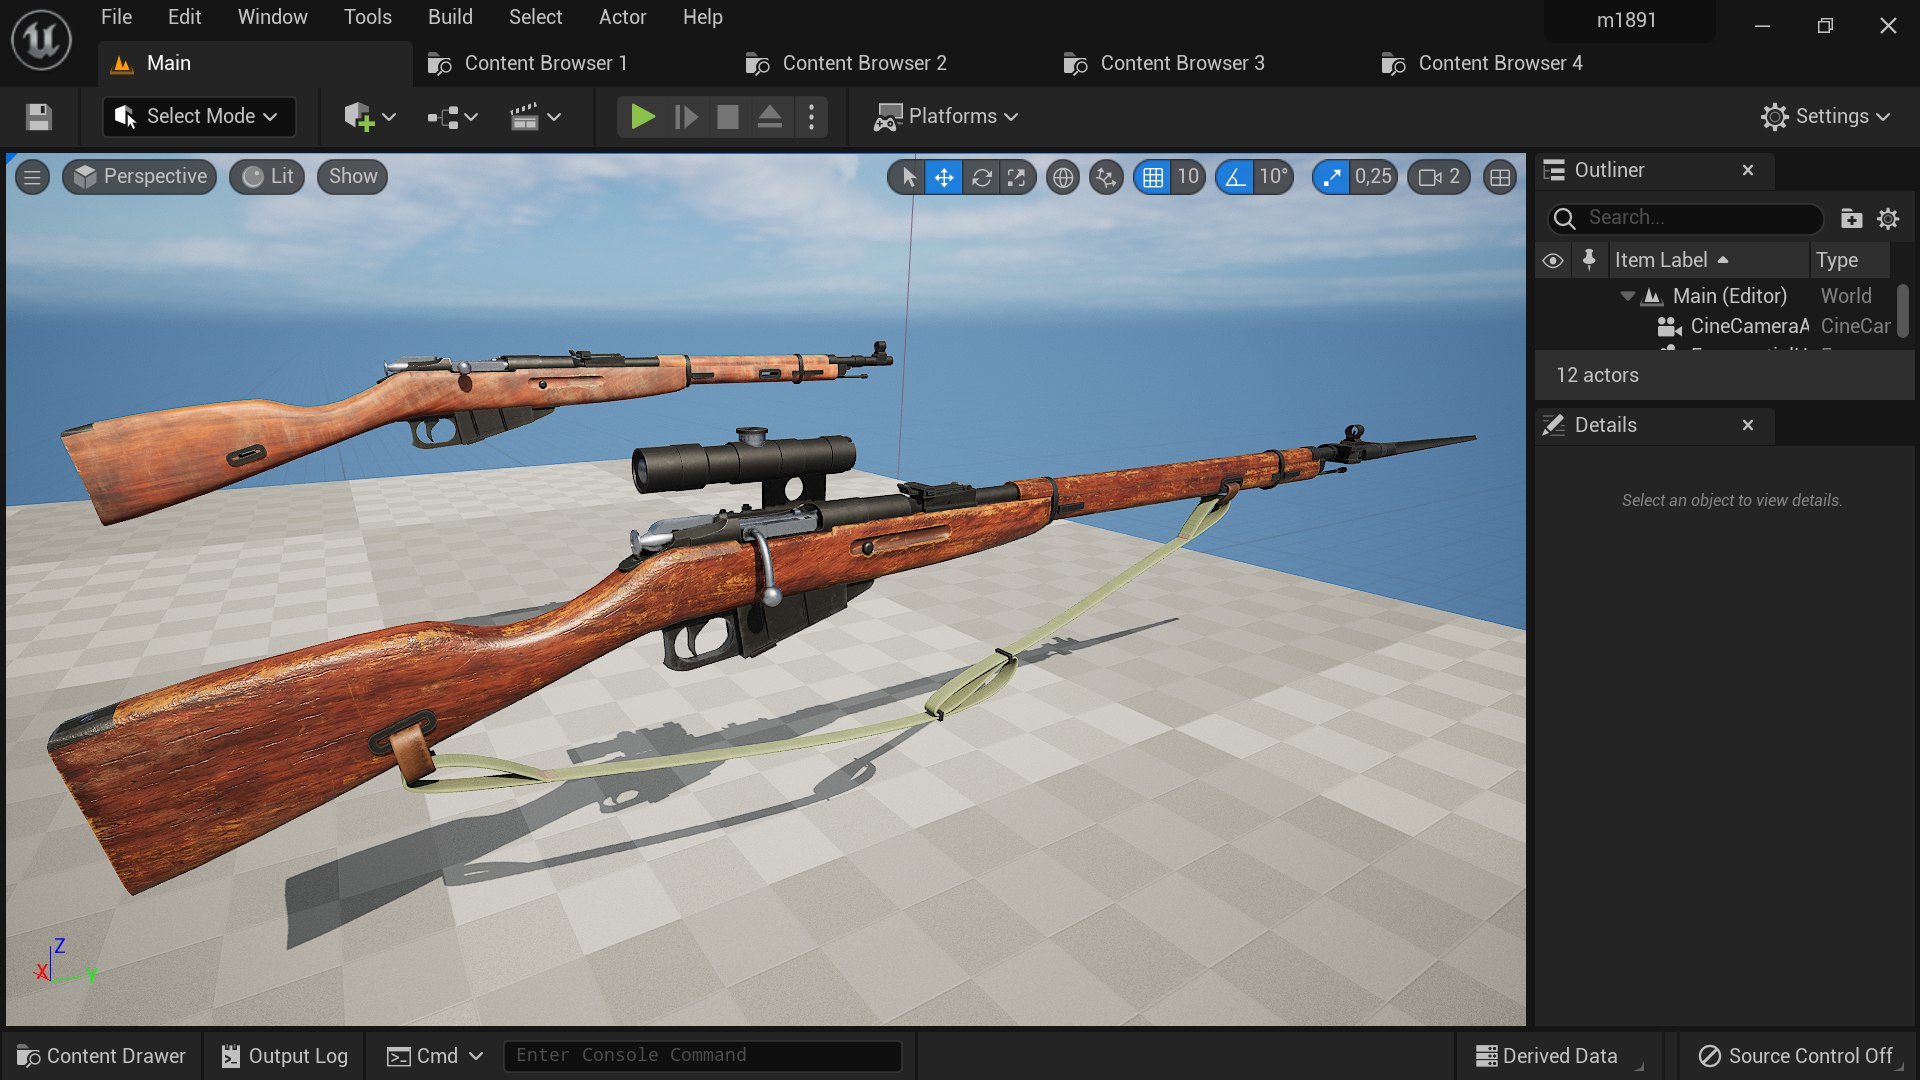1920x1080 pixels.
Task: Click the console command input field
Action: 702,1055
